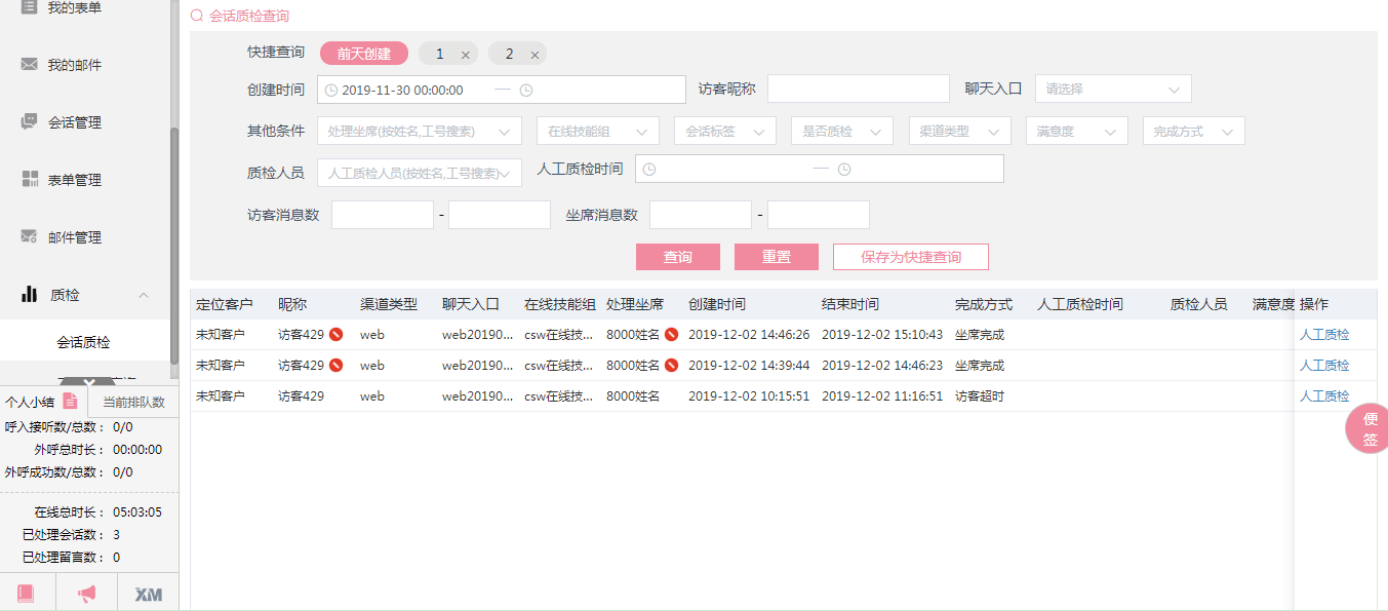Viewport: 1388px width, 611px height.
Task: Click the XM icon in bottom bar
Action: pyautogui.click(x=148, y=594)
